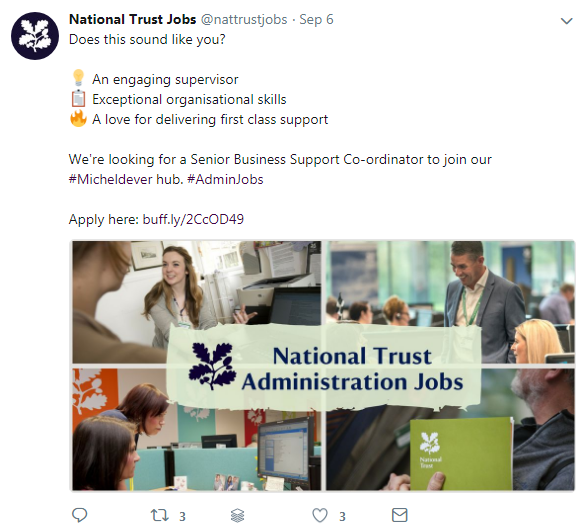This screenshot has width=584, height=530.
Task: Open the National Trust Administration Jobs banner
Action: point(323,367)
